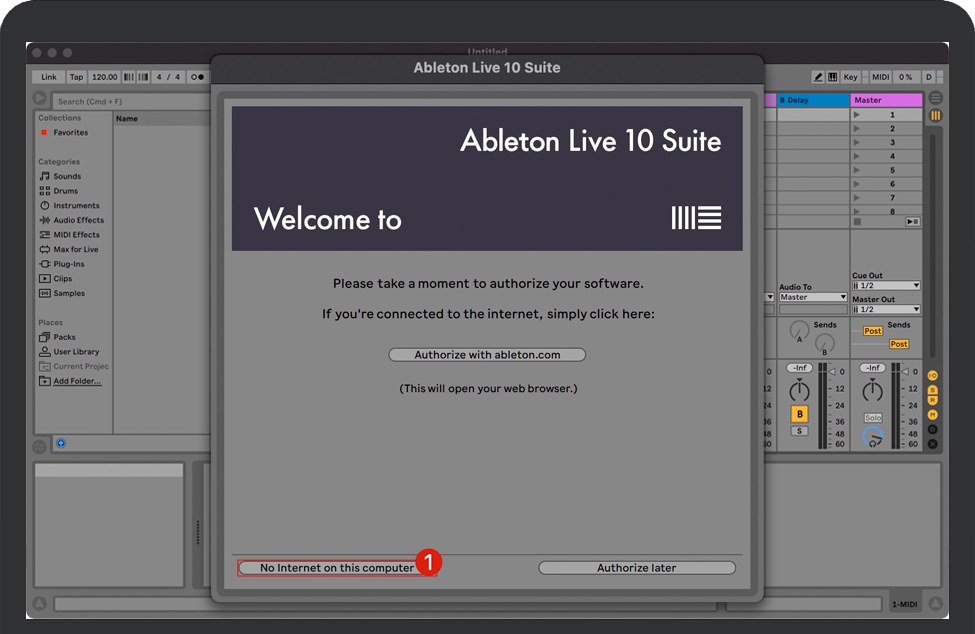Open Sounds category in browser

pos(67,176)
